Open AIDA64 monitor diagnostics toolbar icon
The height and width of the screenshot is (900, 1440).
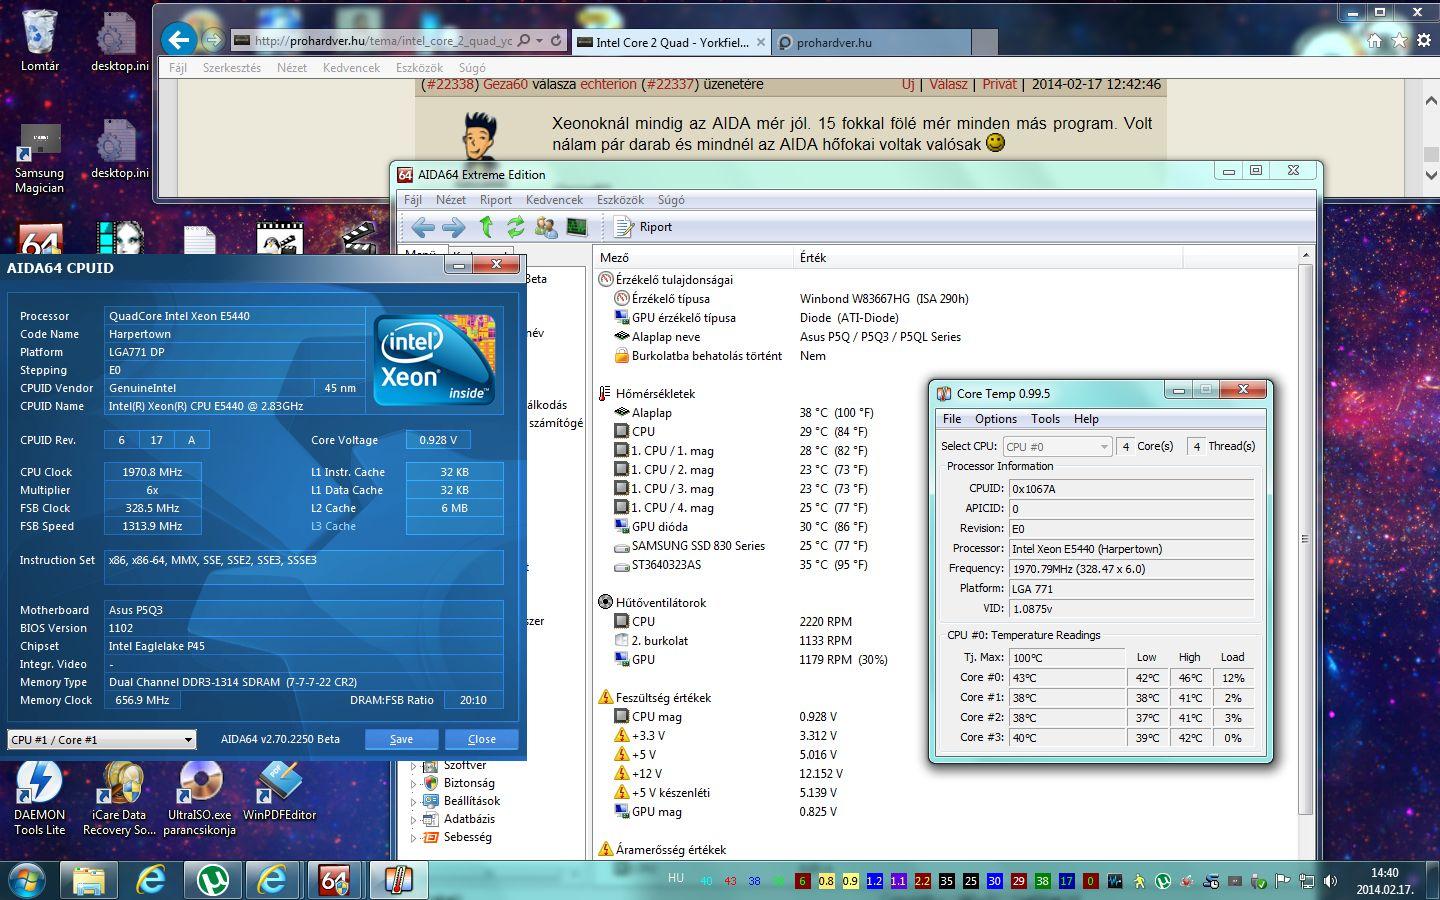coord(577,227)
